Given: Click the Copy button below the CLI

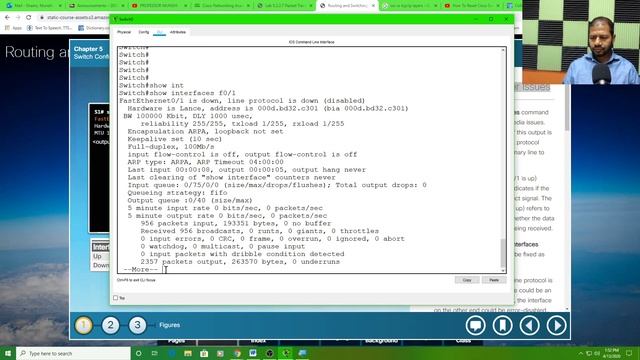Looking at the screenshot, I should coord(467,280).
